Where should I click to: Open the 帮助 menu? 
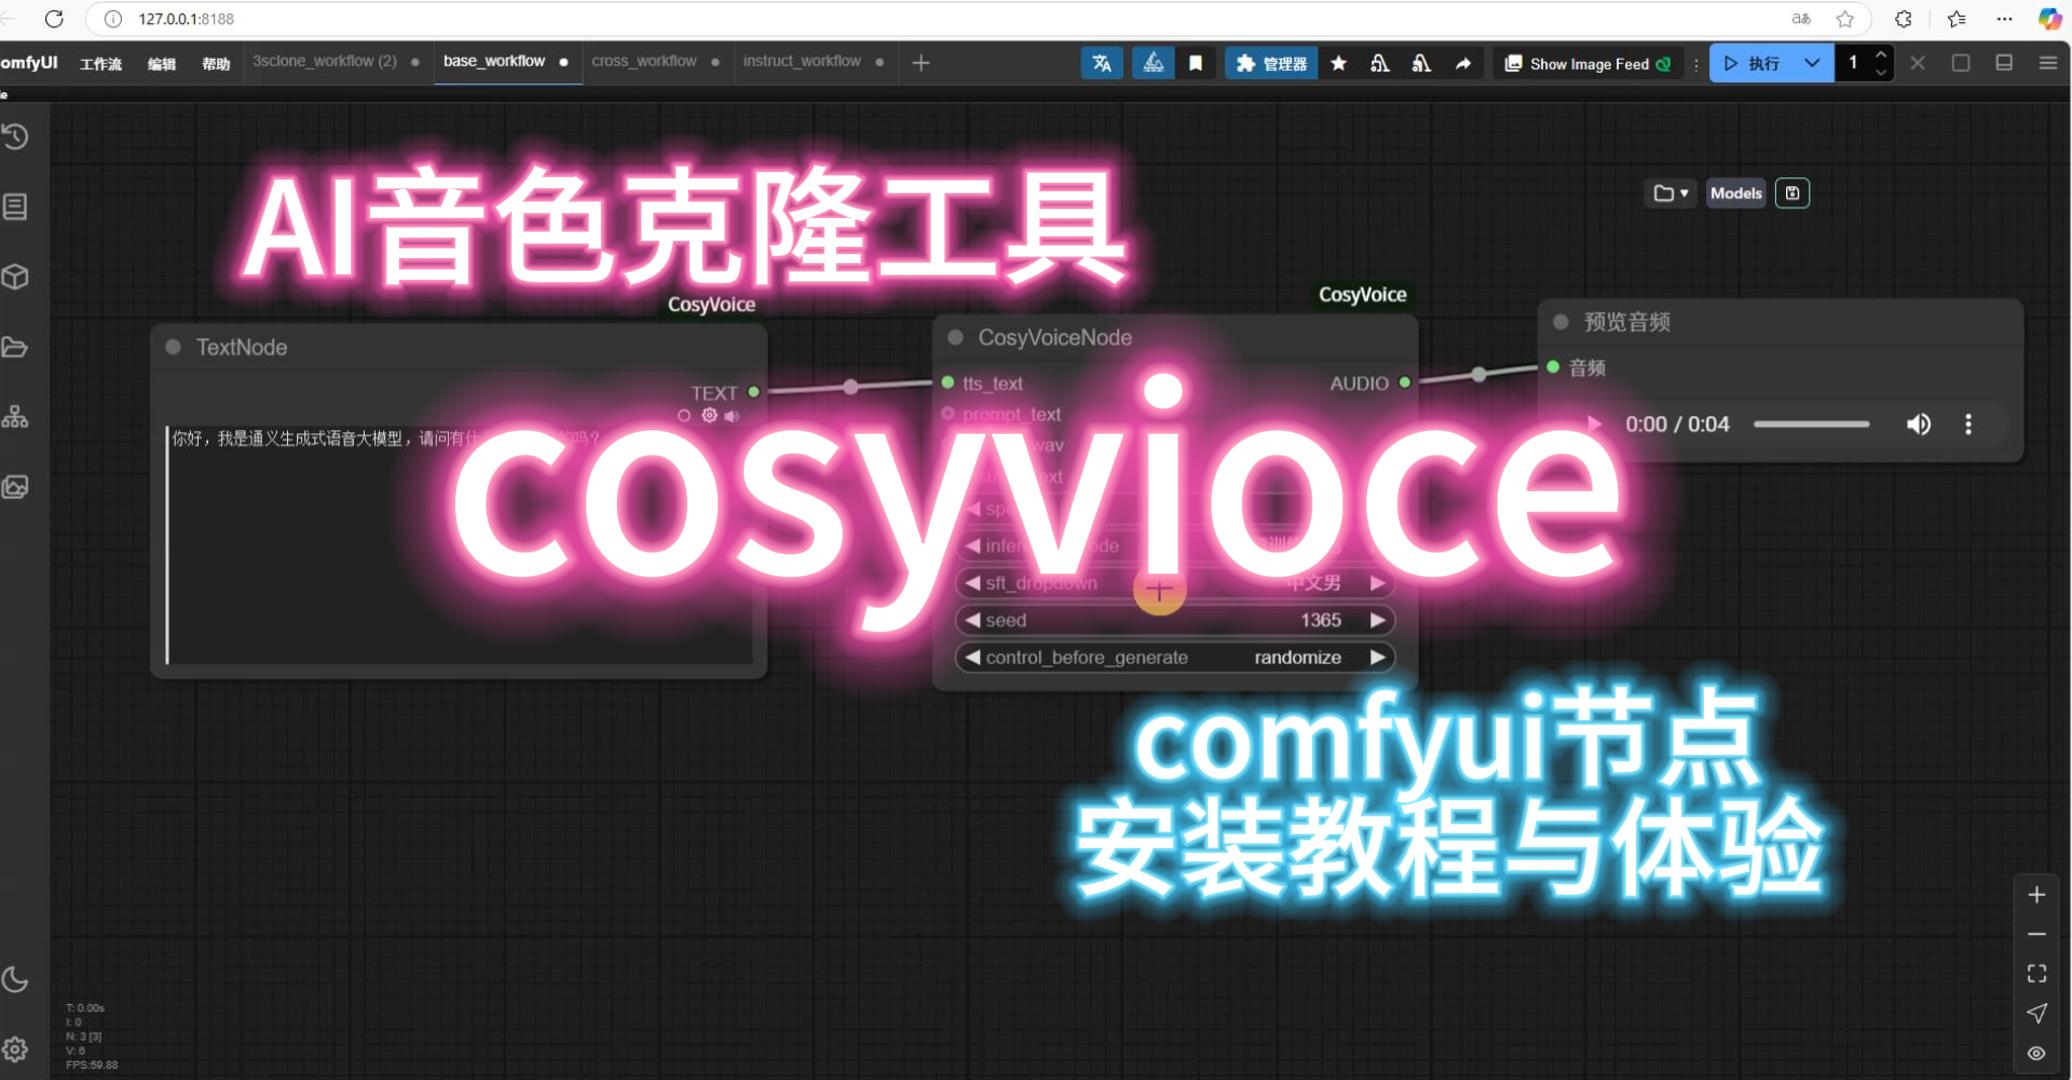216,64
